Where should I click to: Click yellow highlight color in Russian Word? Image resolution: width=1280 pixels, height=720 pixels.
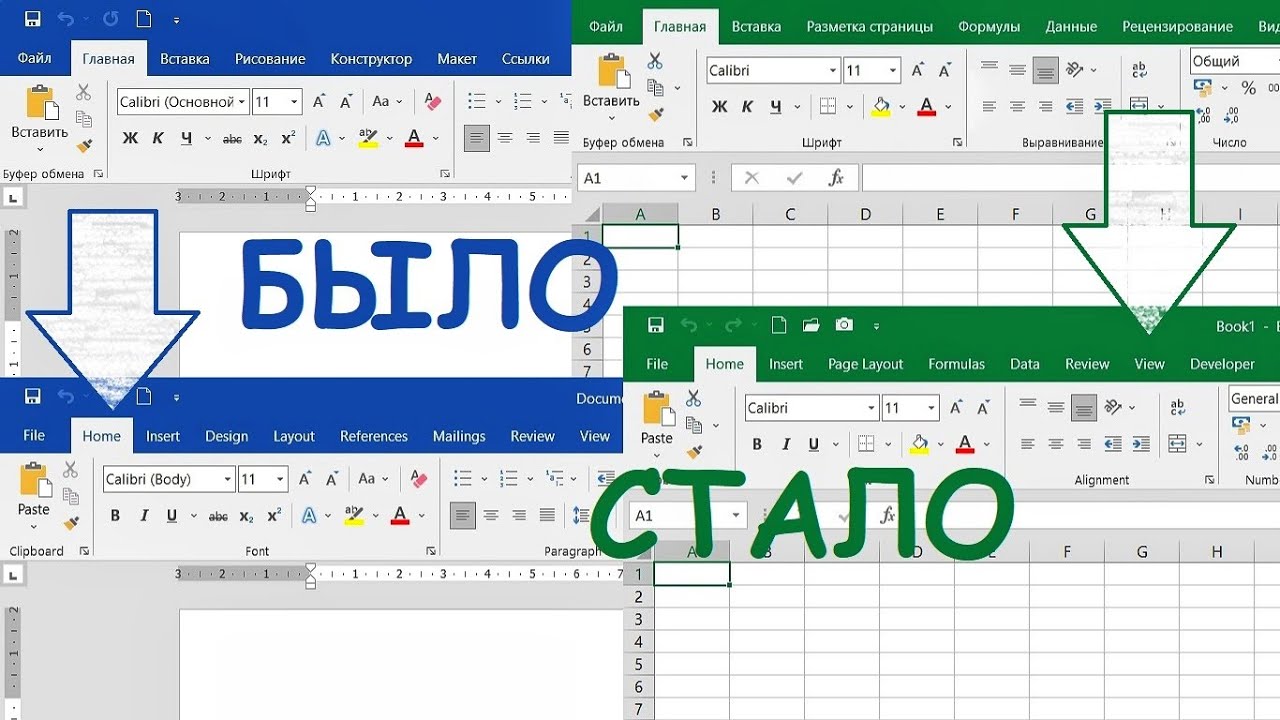pos(367,139)
